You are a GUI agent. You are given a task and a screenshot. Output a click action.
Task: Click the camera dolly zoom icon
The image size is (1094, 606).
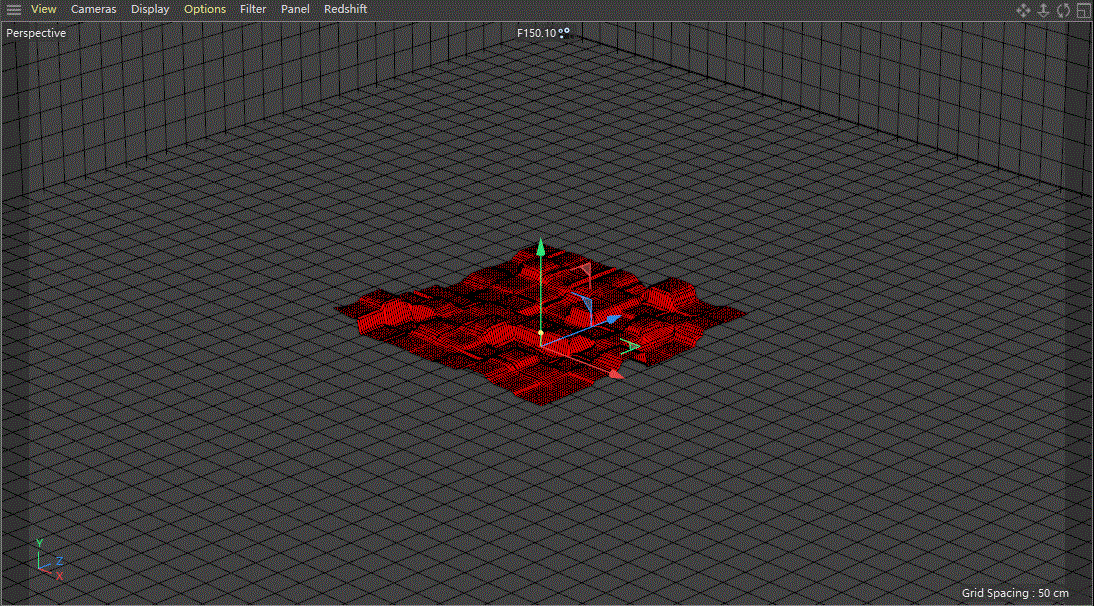(x=1043, y=10)
